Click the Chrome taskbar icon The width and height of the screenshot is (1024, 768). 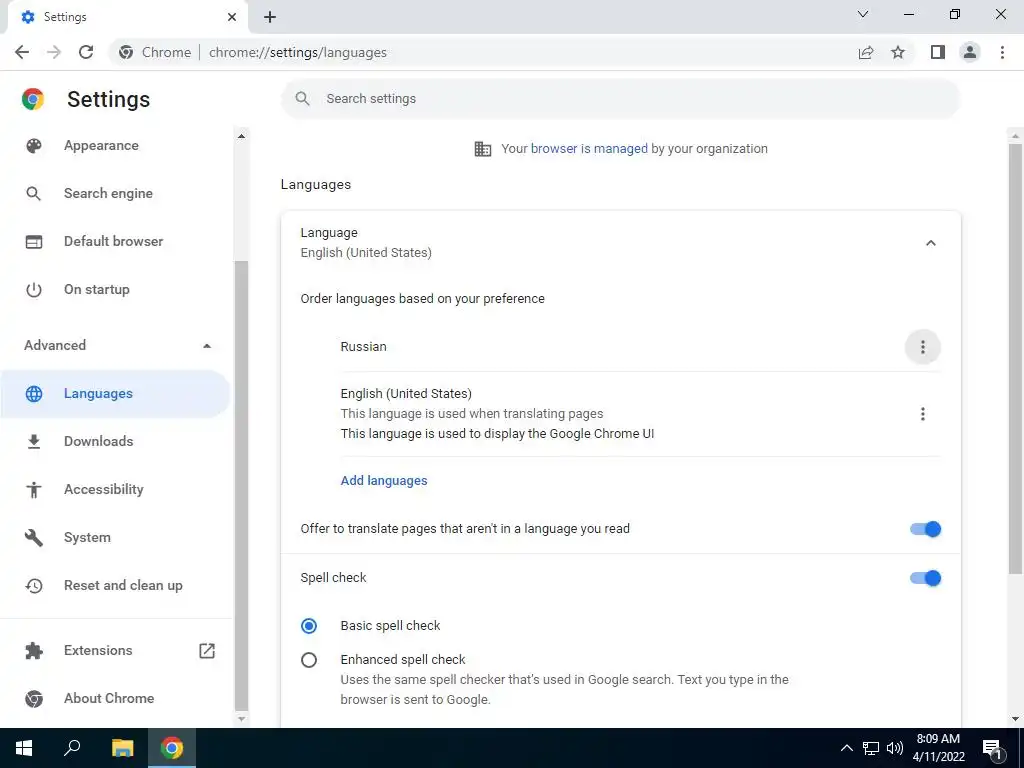pyautogui.click(x=172, y=748)
